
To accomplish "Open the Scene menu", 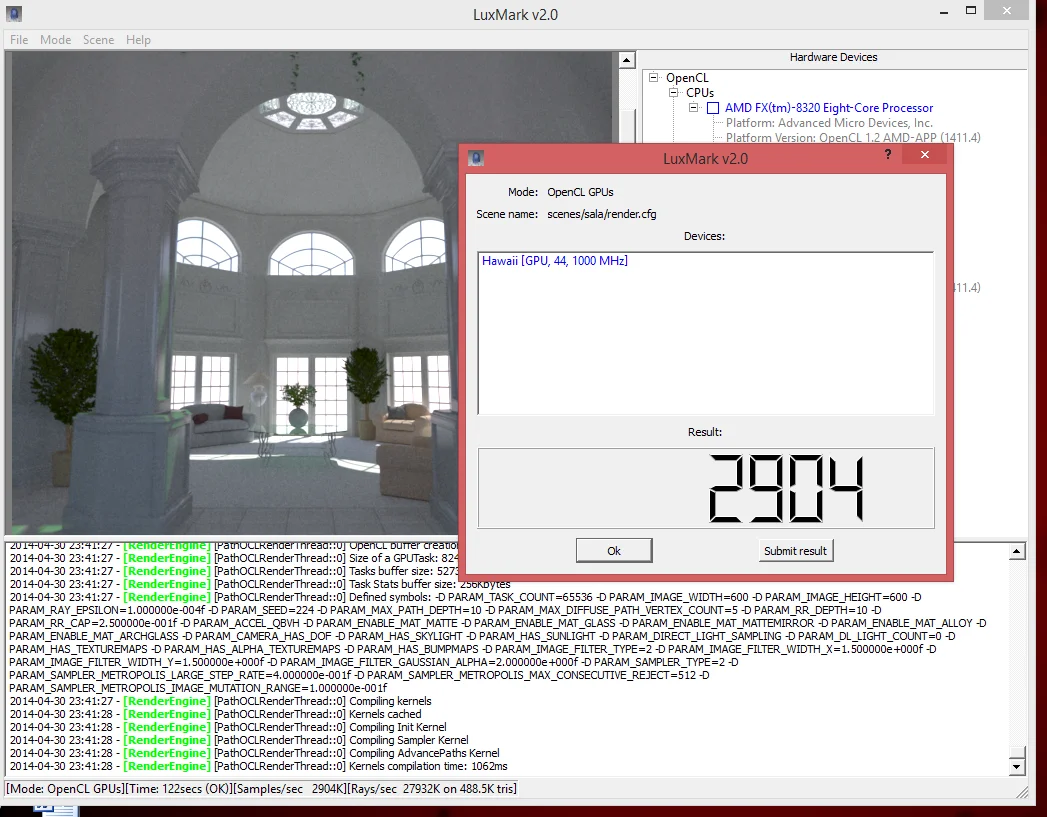I will [98, 40].
